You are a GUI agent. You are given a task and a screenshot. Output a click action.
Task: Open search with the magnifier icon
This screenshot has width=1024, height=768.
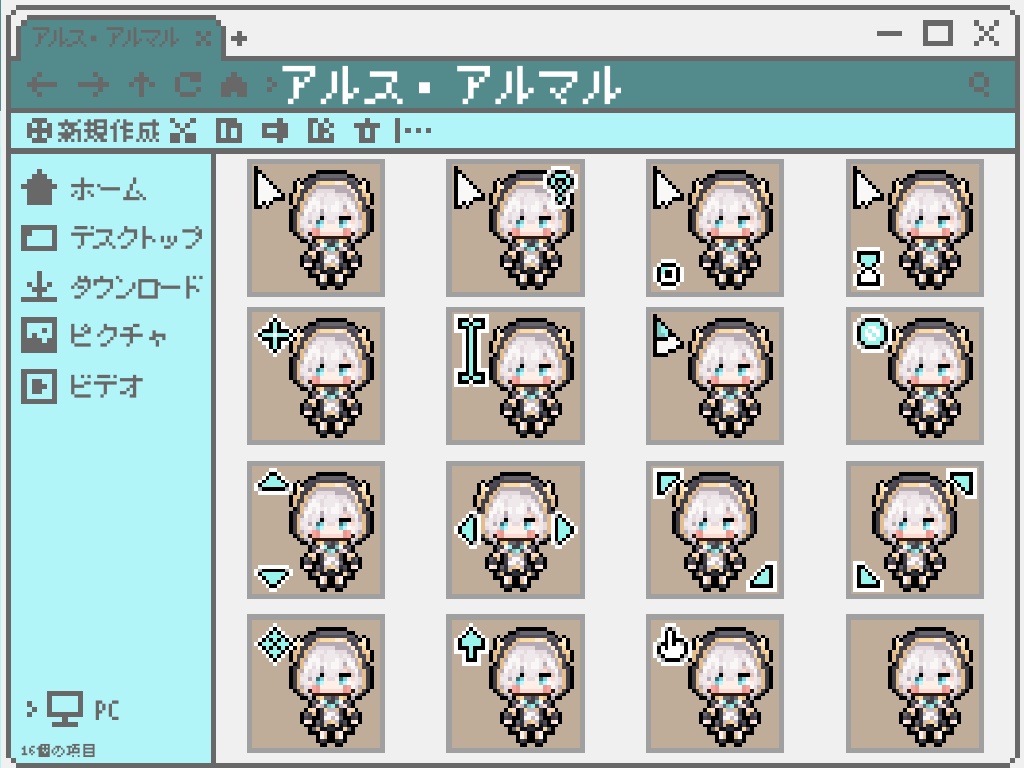pyautogui.click(x=979, y=84)
